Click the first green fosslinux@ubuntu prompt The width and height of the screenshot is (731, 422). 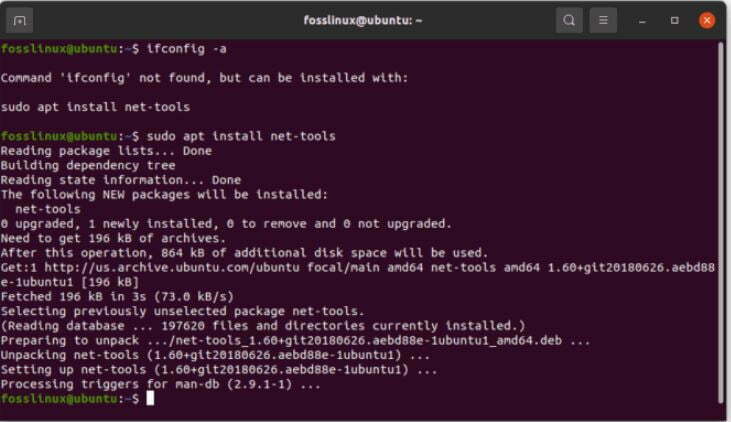(x=59, y=49)
